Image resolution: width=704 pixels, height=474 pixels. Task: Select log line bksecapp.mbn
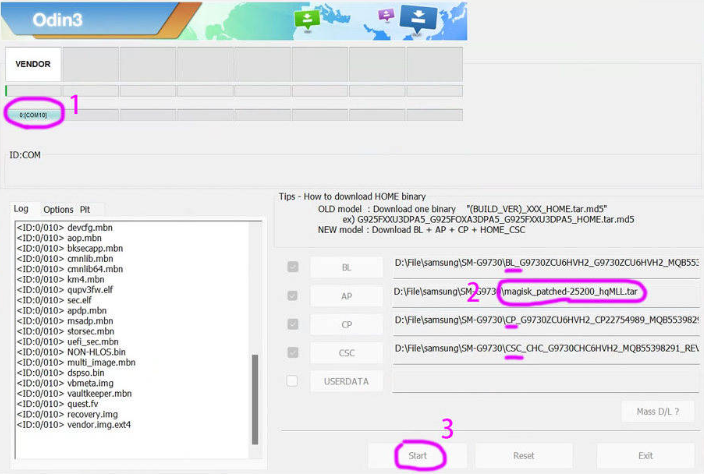pyautogui.click(x=70, y=248)
